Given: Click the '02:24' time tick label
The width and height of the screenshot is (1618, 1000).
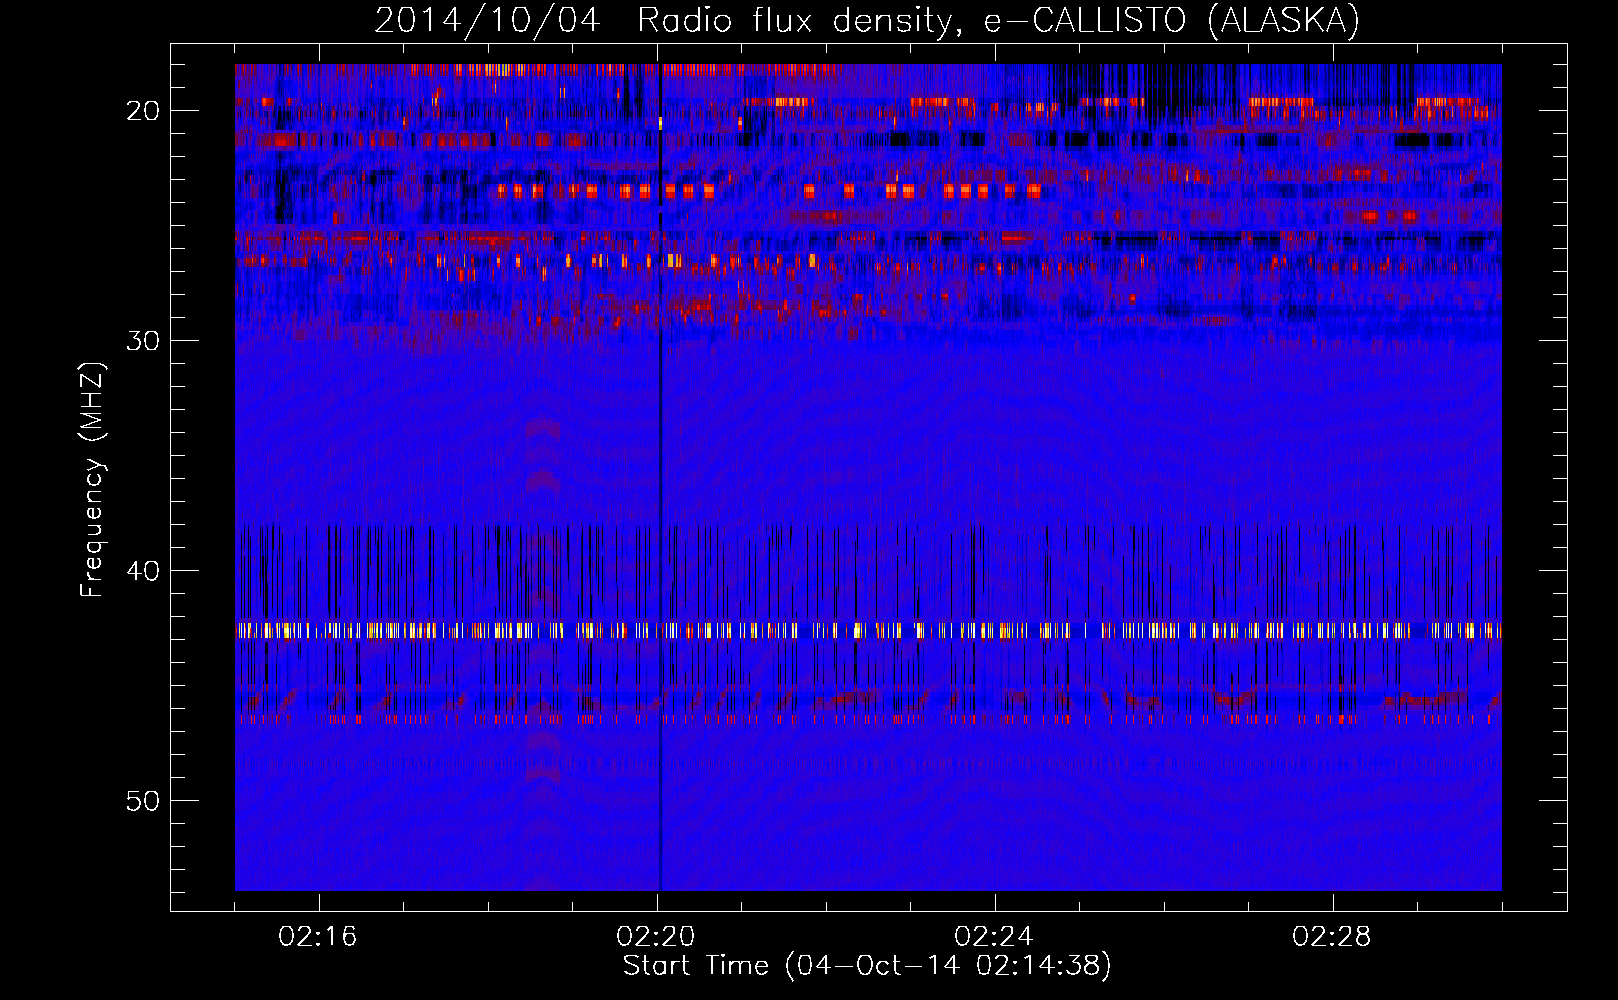Looking at the screenshot, I should point(994,937).
